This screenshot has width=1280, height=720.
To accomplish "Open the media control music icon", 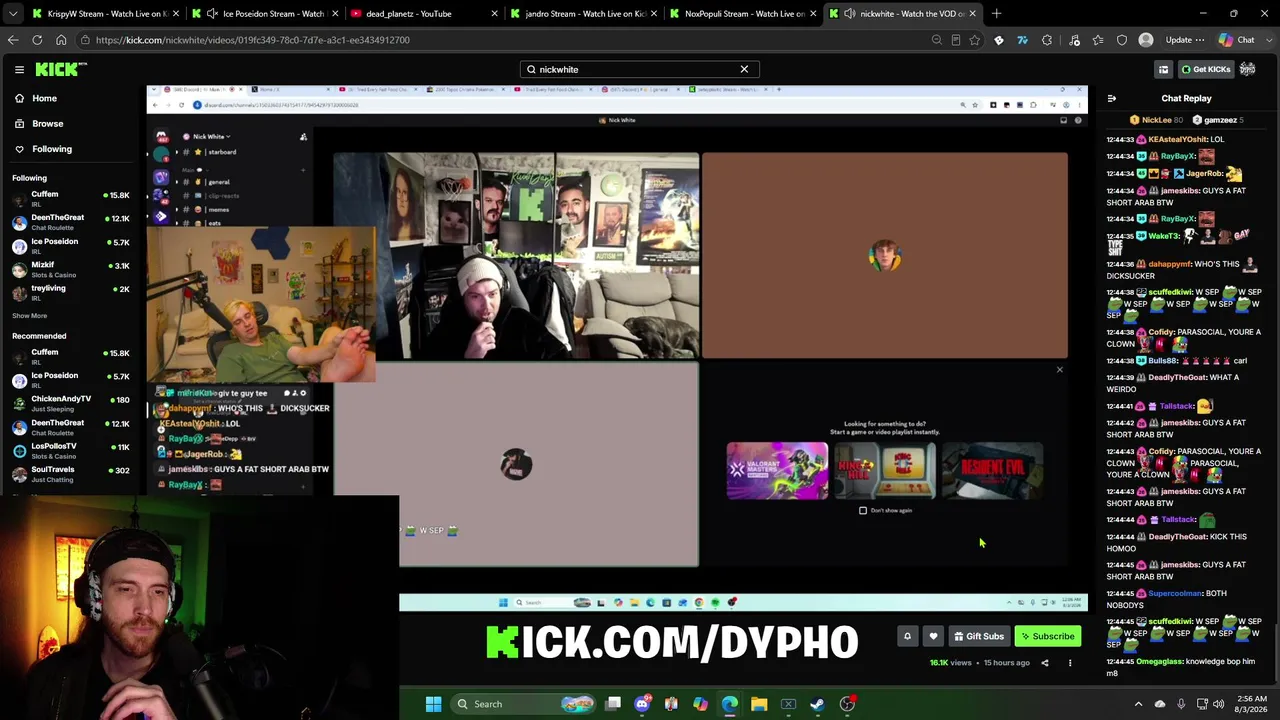I will [x=1074, y=40].
